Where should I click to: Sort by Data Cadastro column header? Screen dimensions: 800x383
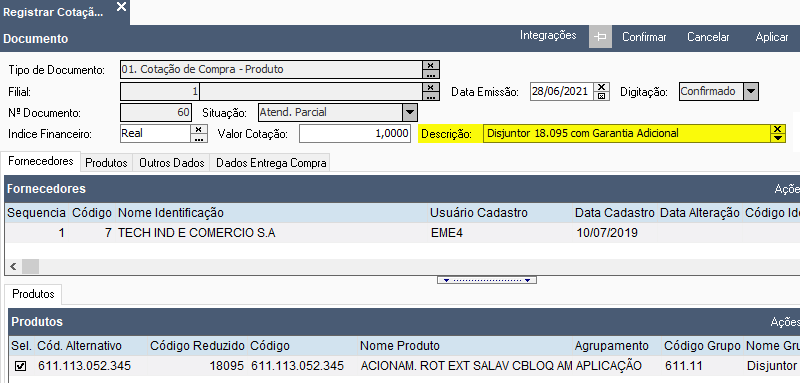pos(614,213)
